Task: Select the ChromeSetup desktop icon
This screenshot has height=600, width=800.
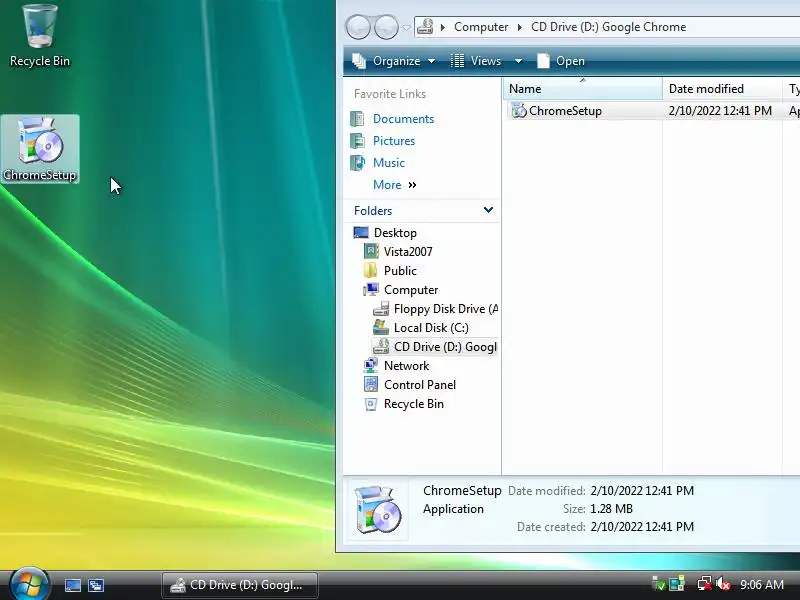Action: (x=40, y=148)
